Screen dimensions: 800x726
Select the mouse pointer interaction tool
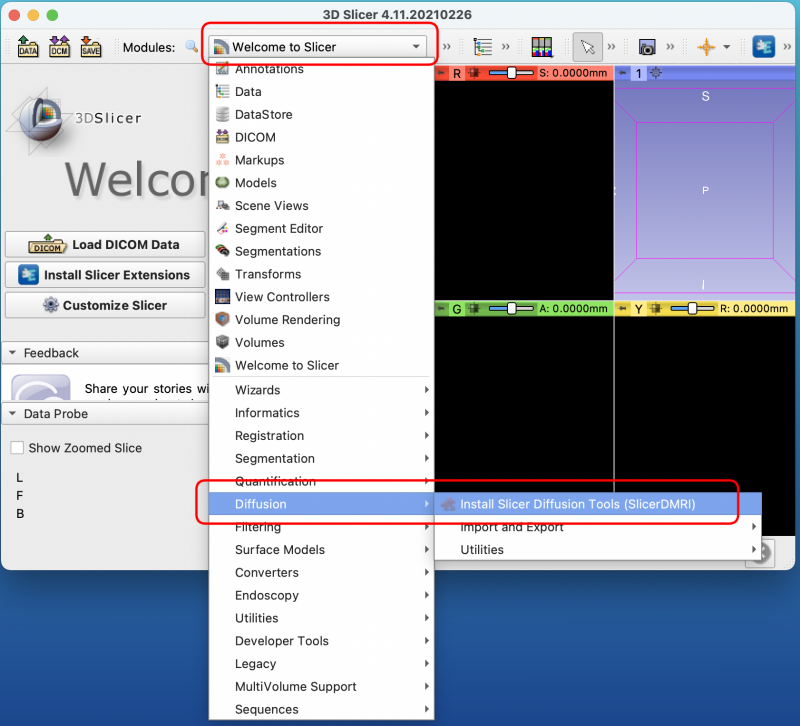(588, 47)
